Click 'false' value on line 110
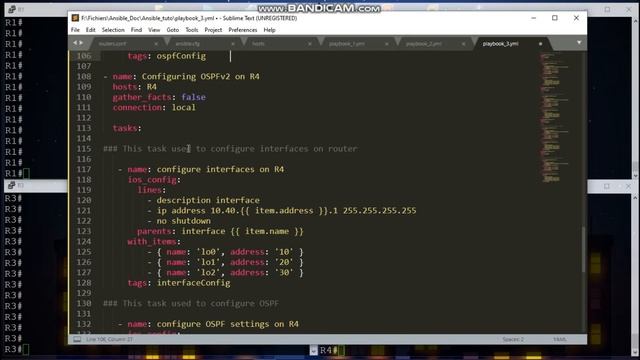This screenshot has height=360, width=640. point(193,97)
